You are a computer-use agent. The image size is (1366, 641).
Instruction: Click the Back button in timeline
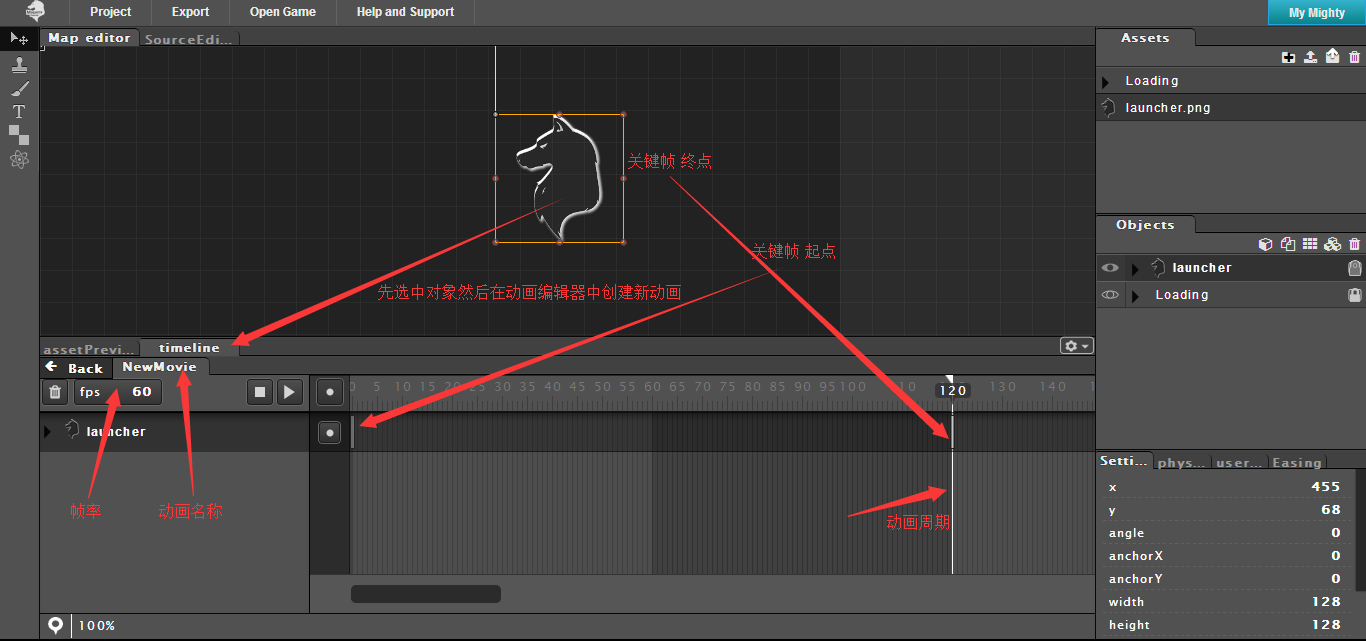[x=75, y=367]
